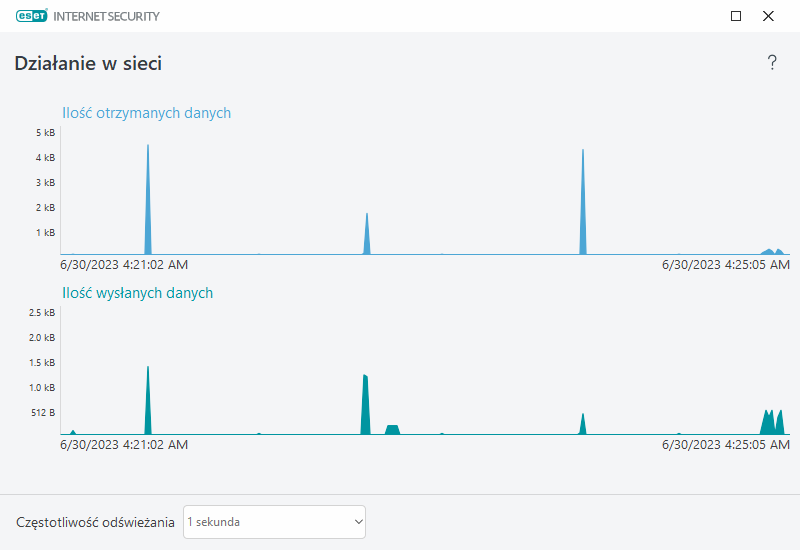Click start timestamp under received data graph
This screenshot has width=800, height=550.
pyautogui.click(x=124, y=265)
